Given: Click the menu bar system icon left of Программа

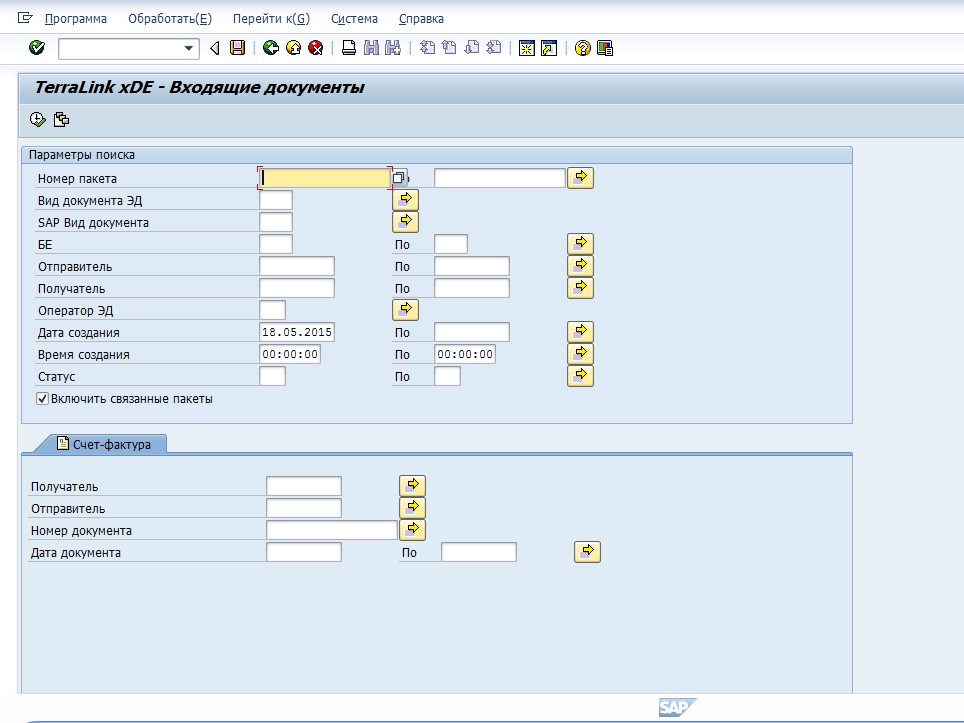Looking at the screenshot, I should tap(25, 18).
